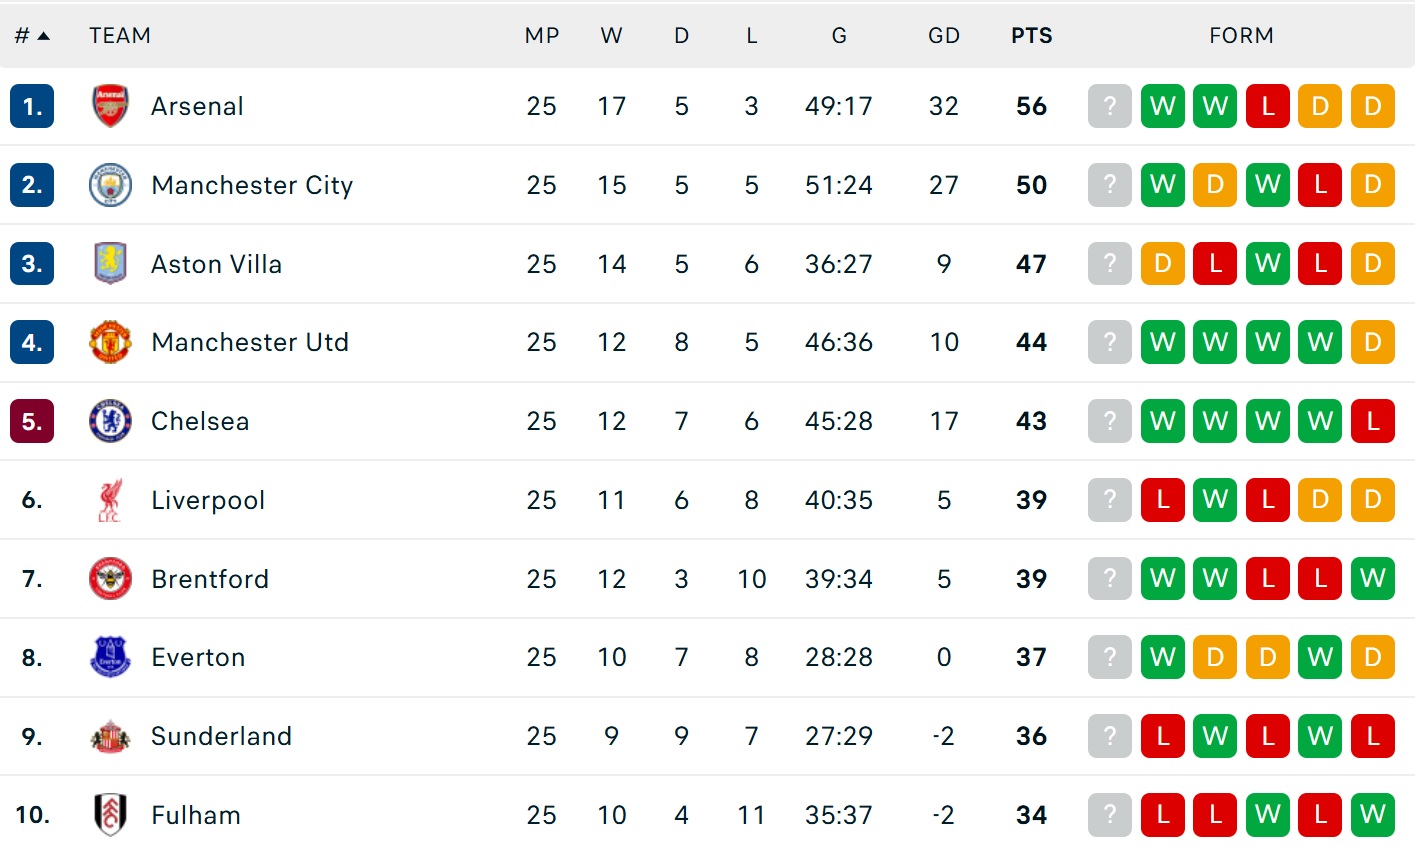The height and width of the screenshot is (851, 1415).
Task: Click the Manchester Utd crest icon
Action: point(110,342)
